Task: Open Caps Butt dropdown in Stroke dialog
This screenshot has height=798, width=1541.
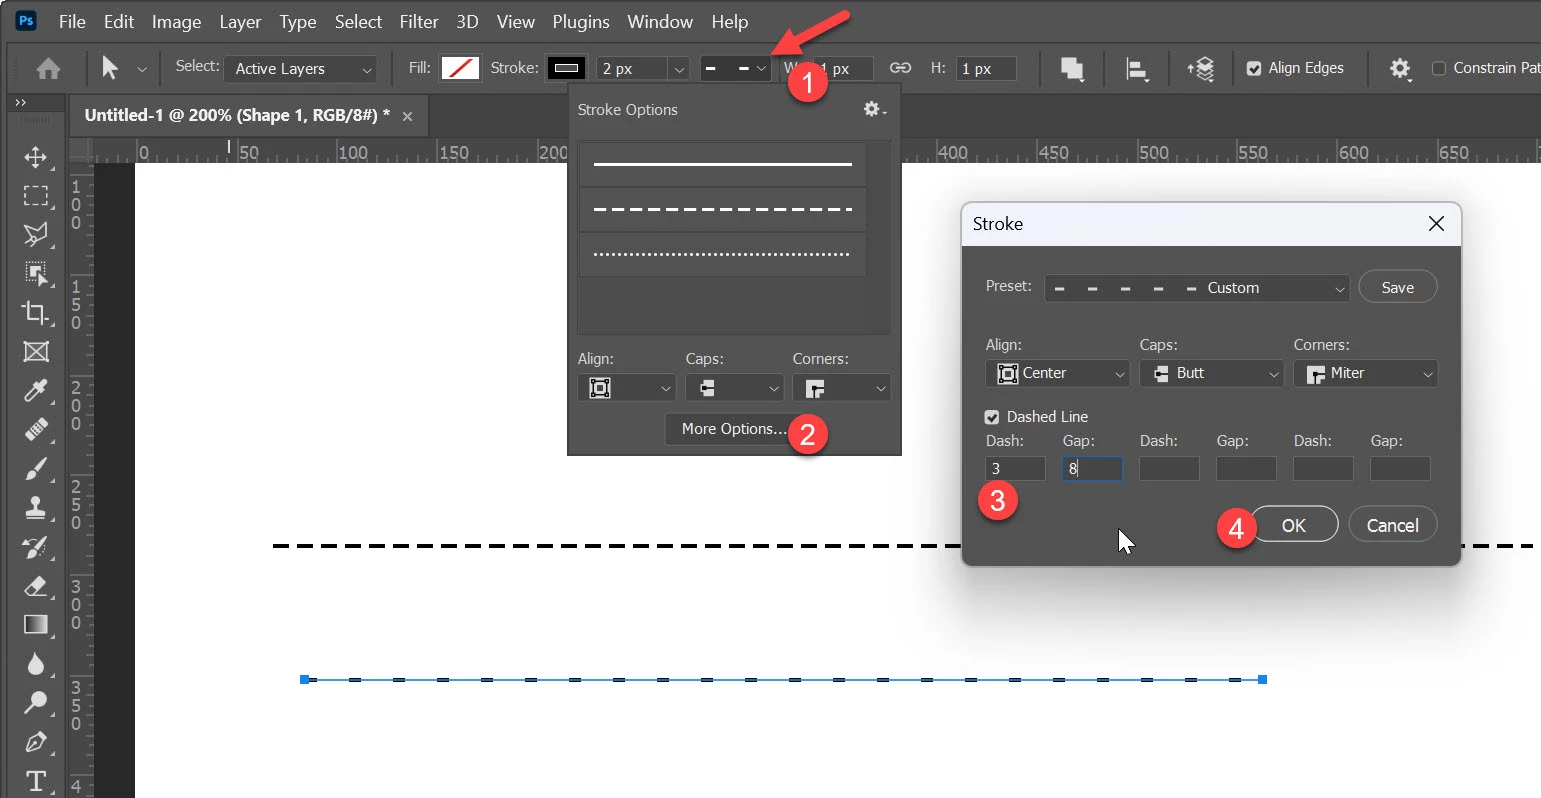Action: (1211, 373)
